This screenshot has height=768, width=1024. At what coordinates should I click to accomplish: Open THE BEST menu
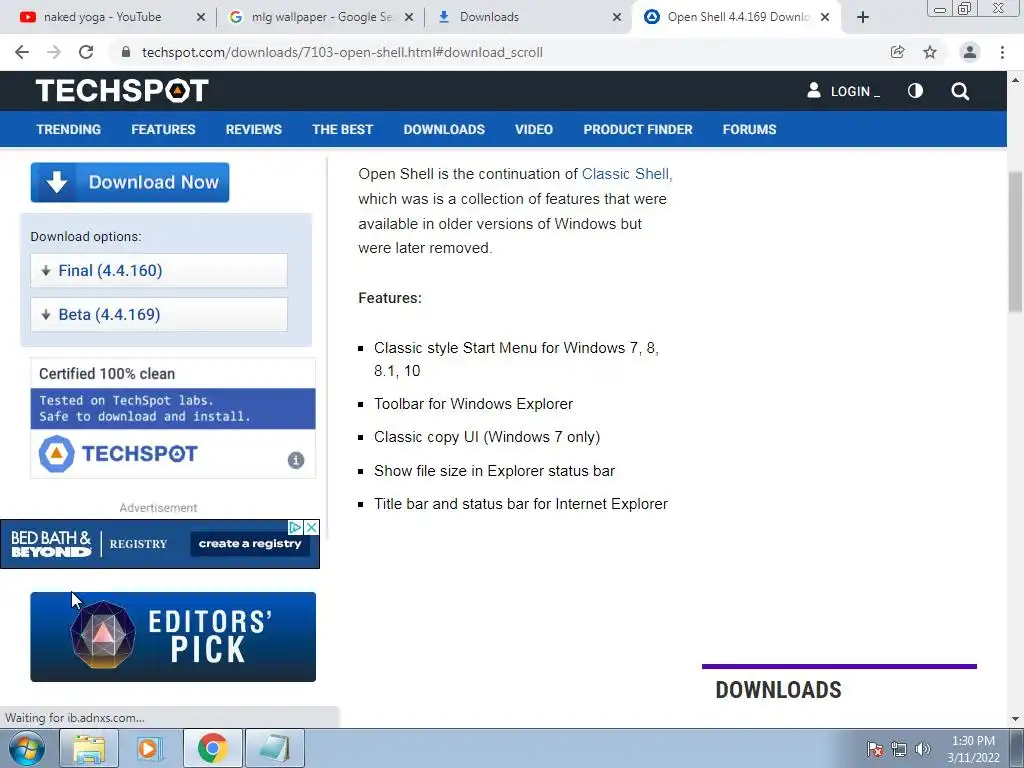(x=342, y=129)
